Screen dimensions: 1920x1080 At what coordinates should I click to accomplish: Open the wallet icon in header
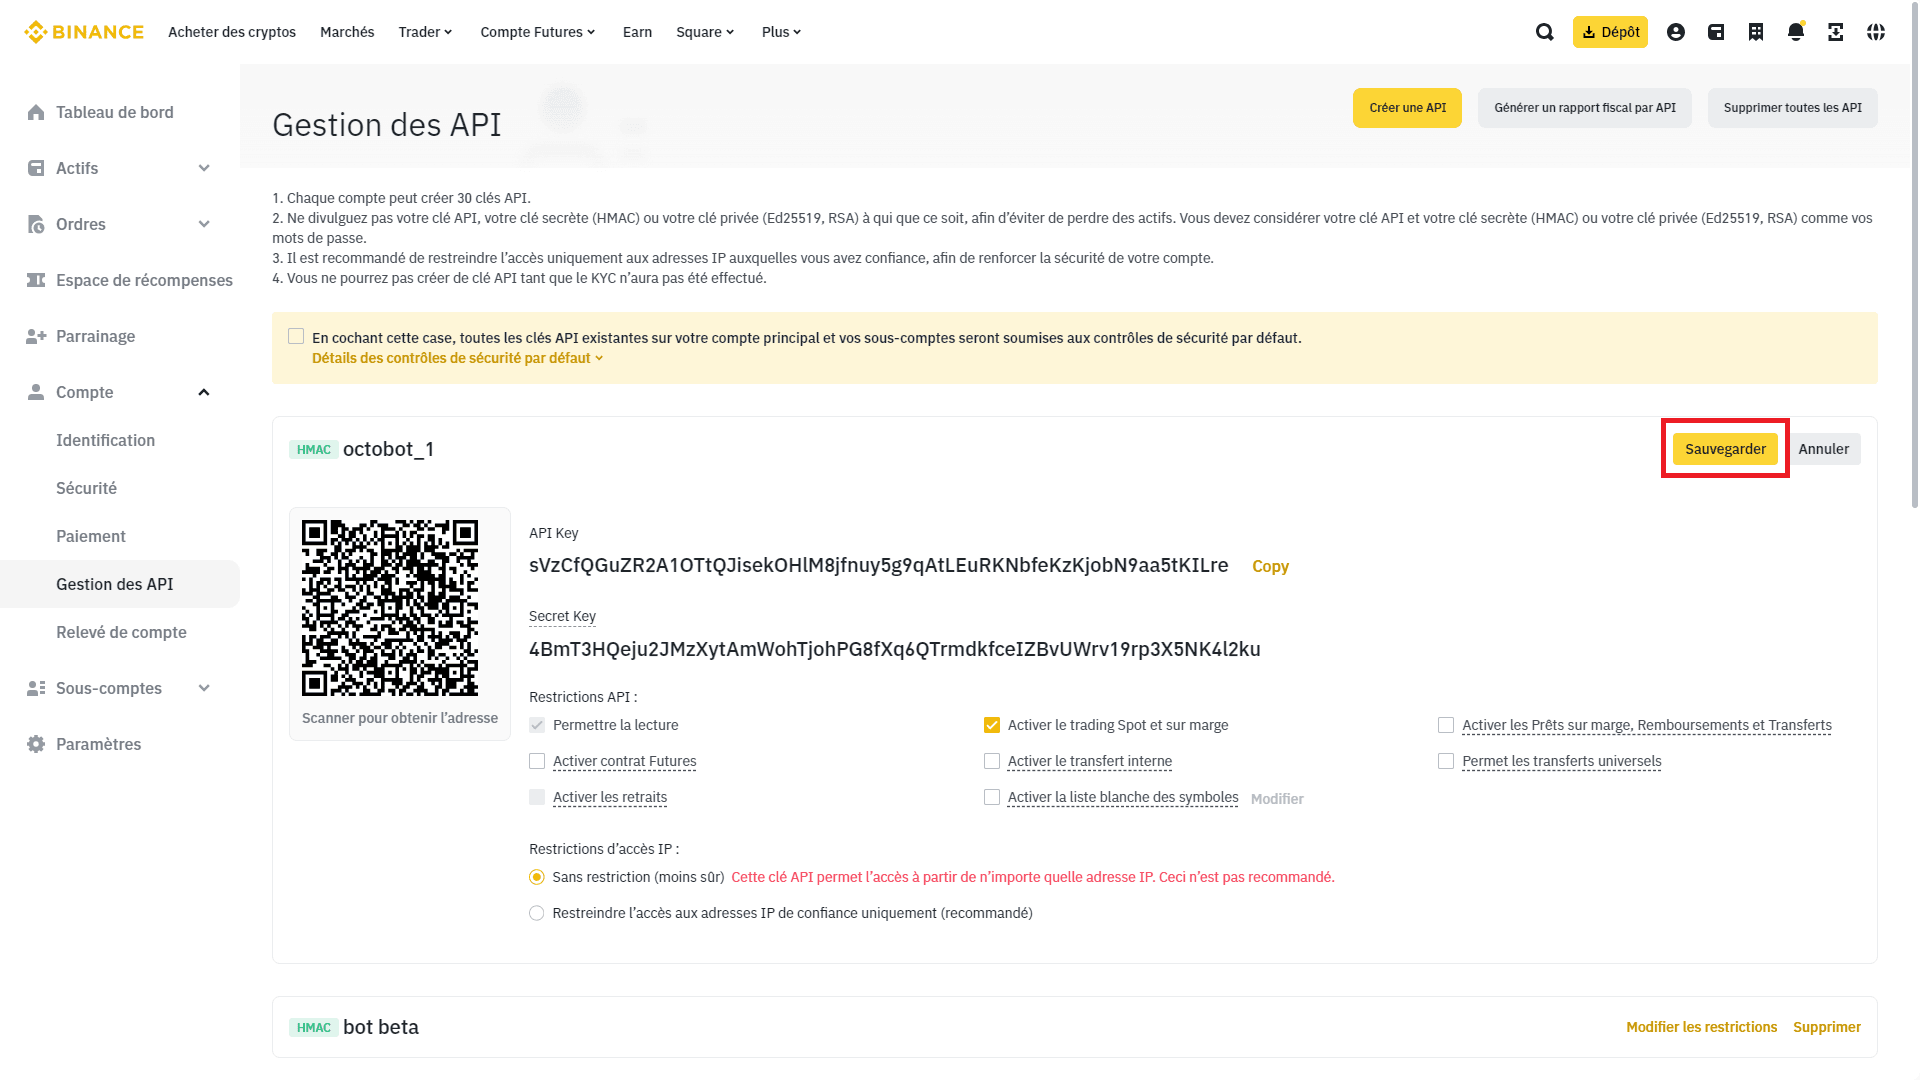tap(1716, 32)
